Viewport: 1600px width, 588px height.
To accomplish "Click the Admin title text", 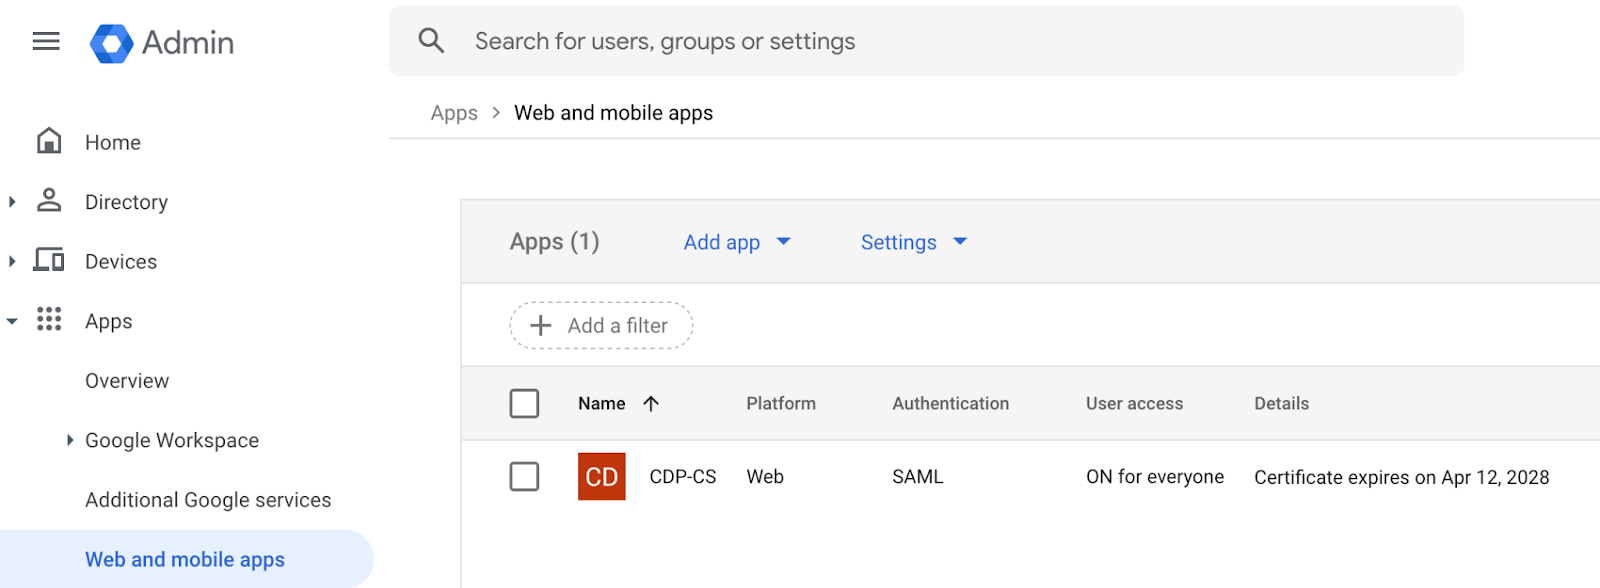I will point(188,42).
